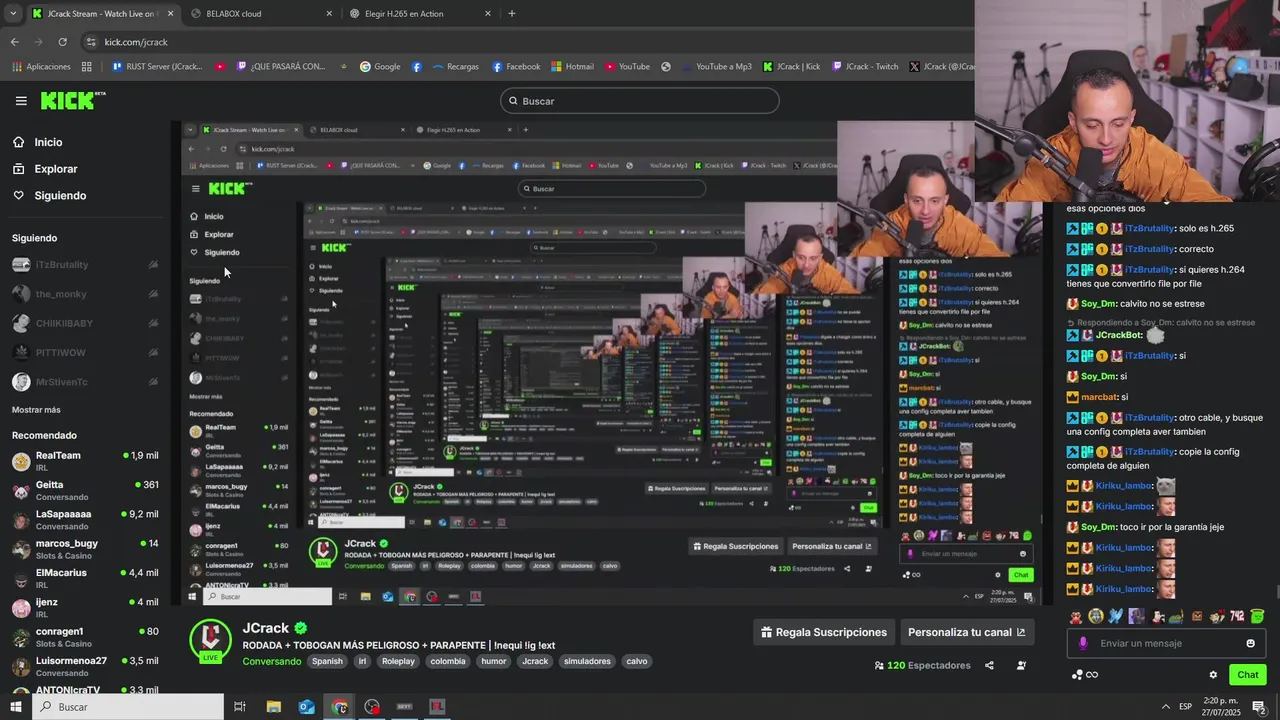This screenshot has height=720, width=1280.
Task: Click the 120 Espectadores viewer count
Action: (922, 666)
